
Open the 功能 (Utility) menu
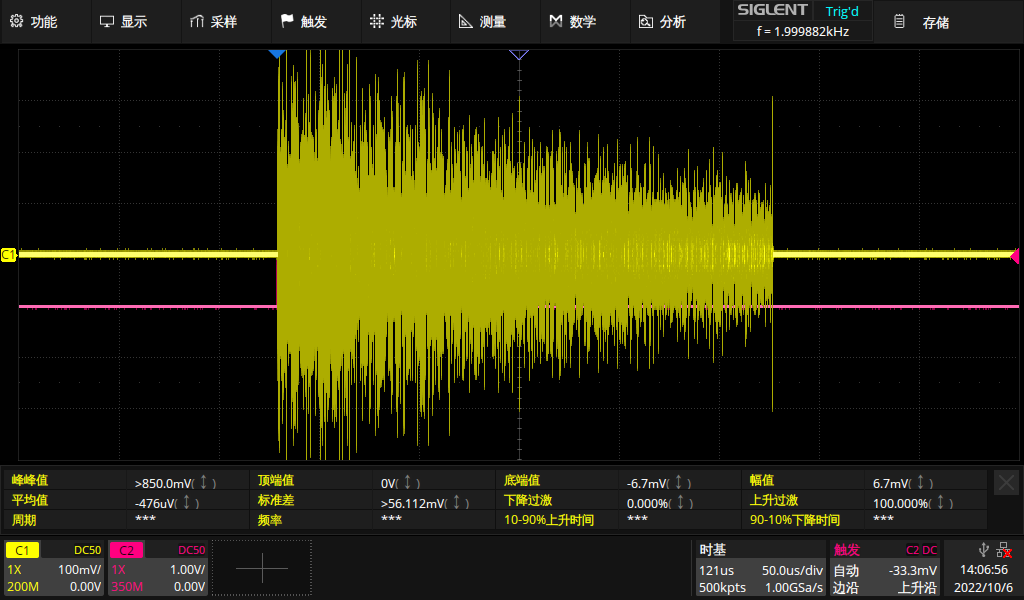pyautogui.click(x=34, y=22)
